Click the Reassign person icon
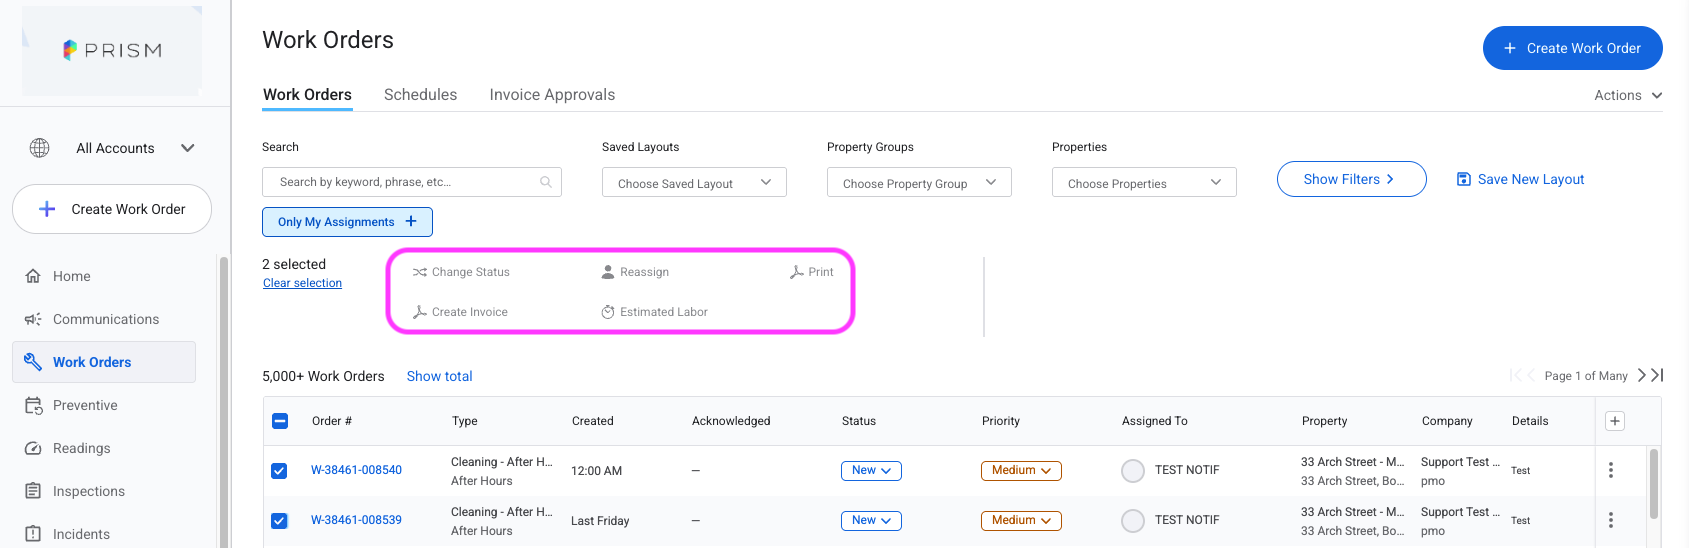Screen dimensions: 1689x548 pyautogui.click(x=608, y=272)
